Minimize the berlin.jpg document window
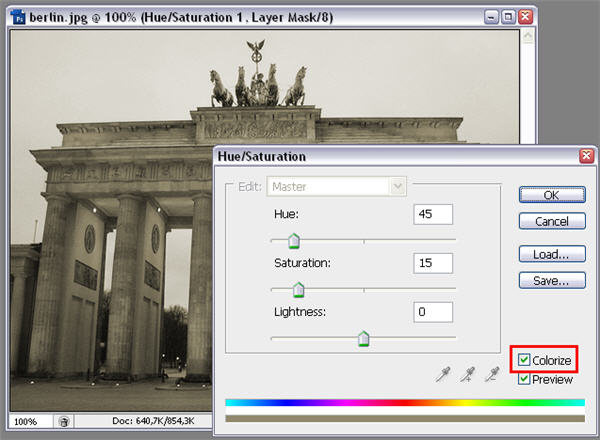This screenshot has width=600, height=440. 490,17
